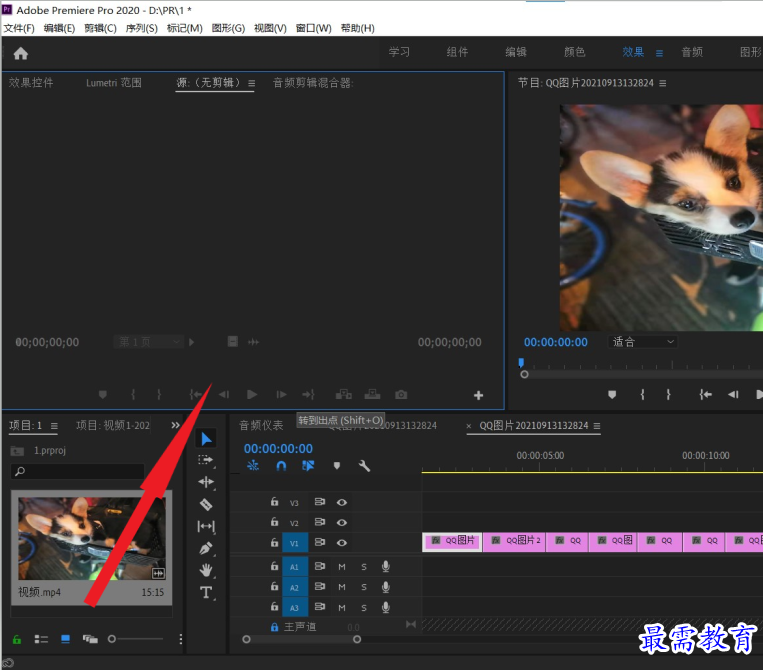The width and height of the screenshot is (763, 670).
Task: Enable voice-over record on track A1
Action: coord(385,566)
